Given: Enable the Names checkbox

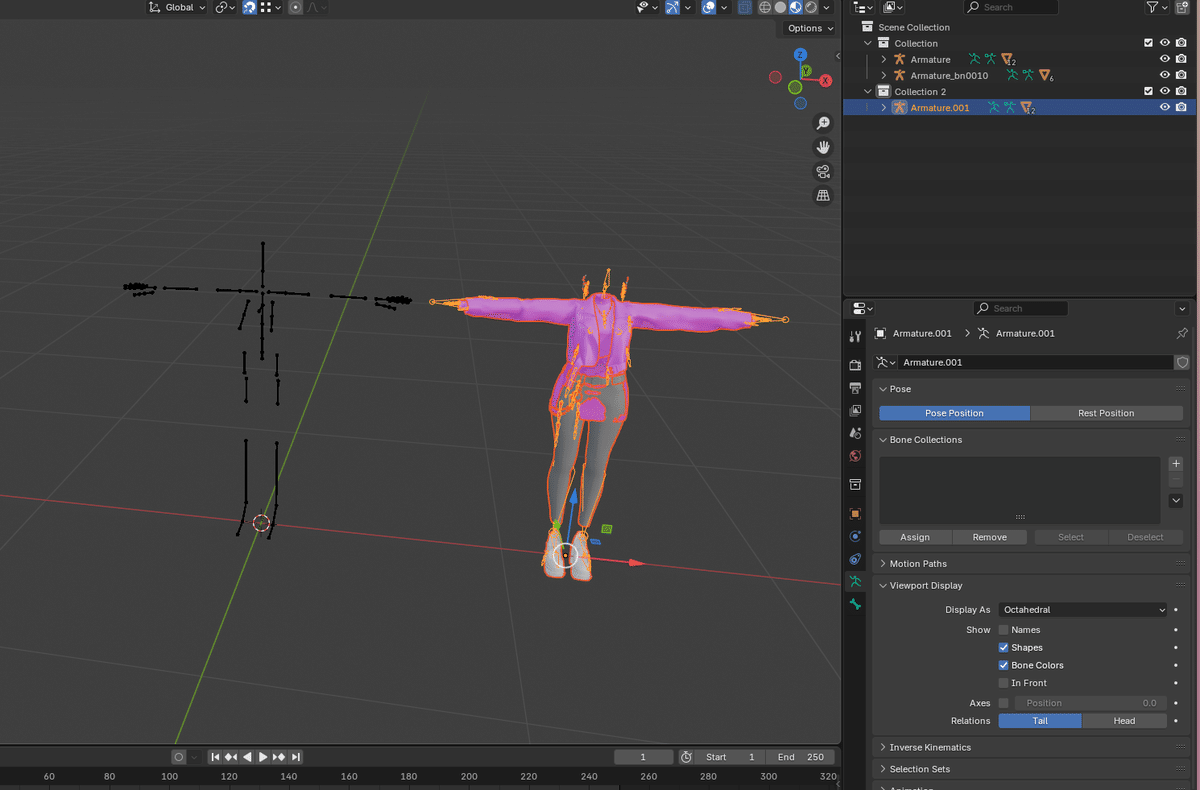Looking at the screenshot, I should (x=1003, y=630).
